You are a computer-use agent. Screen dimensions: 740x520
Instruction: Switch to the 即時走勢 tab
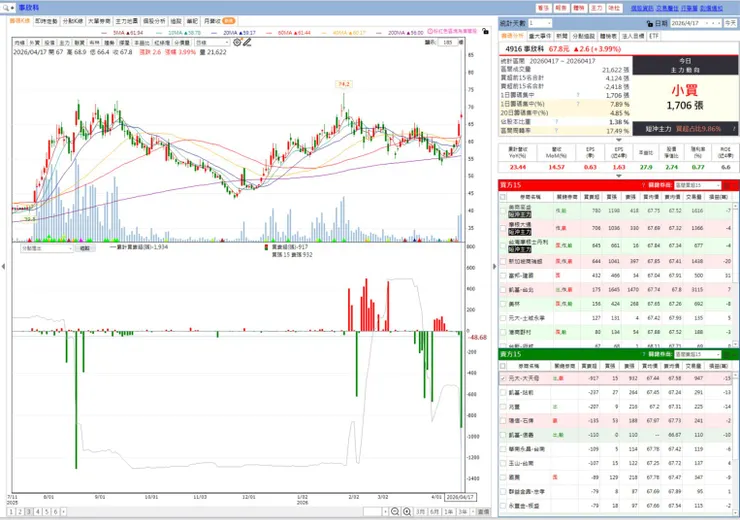[x=46, y=21]
